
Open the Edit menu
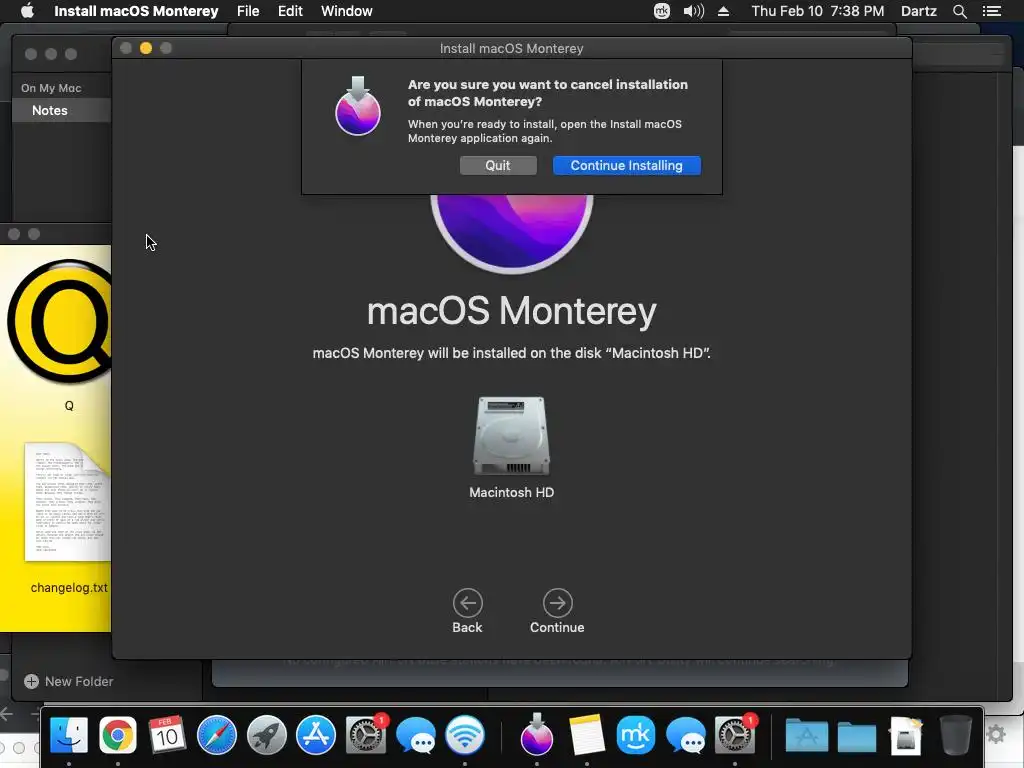pyautogui.click(x=290, y=11)
